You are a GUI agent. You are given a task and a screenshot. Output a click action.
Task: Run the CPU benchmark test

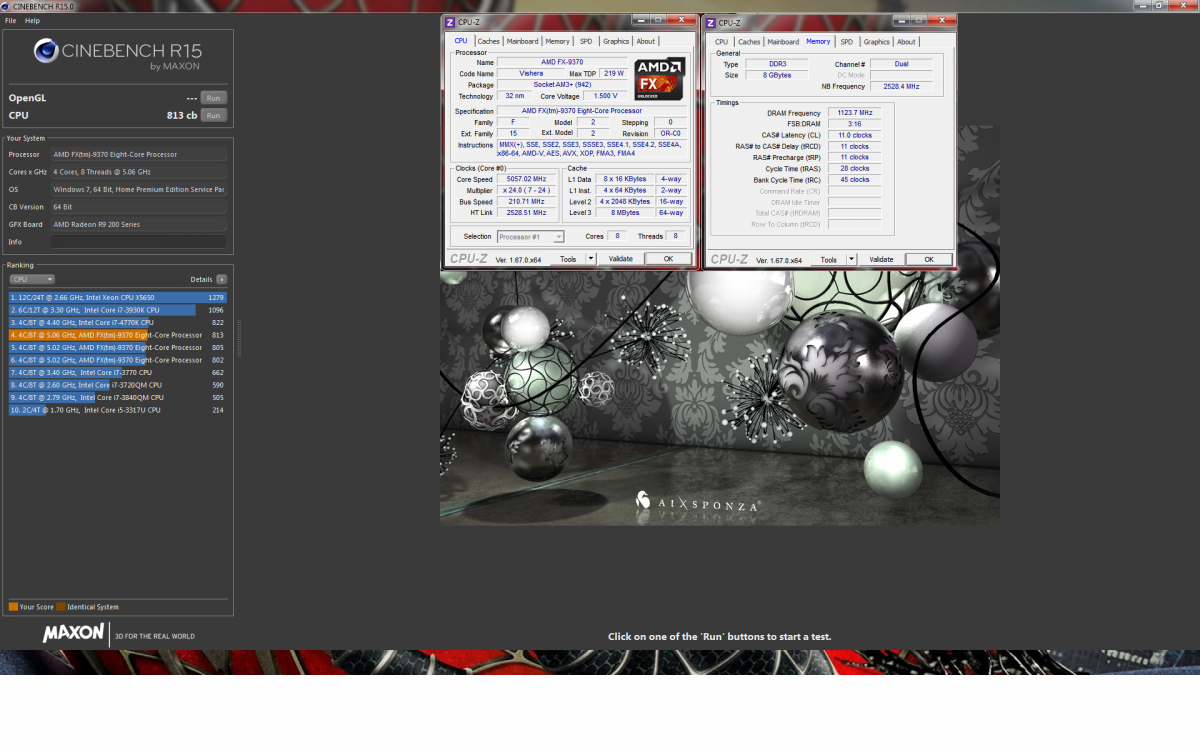click(x=212, y=115)
